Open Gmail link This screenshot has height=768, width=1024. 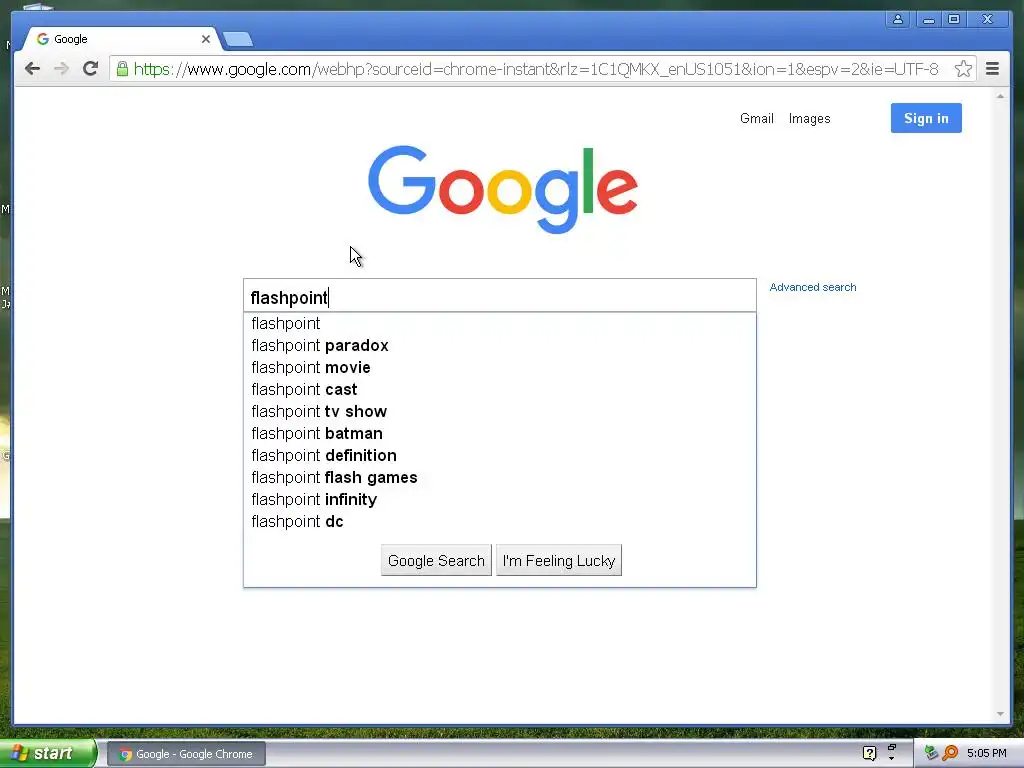pos(756,118)
